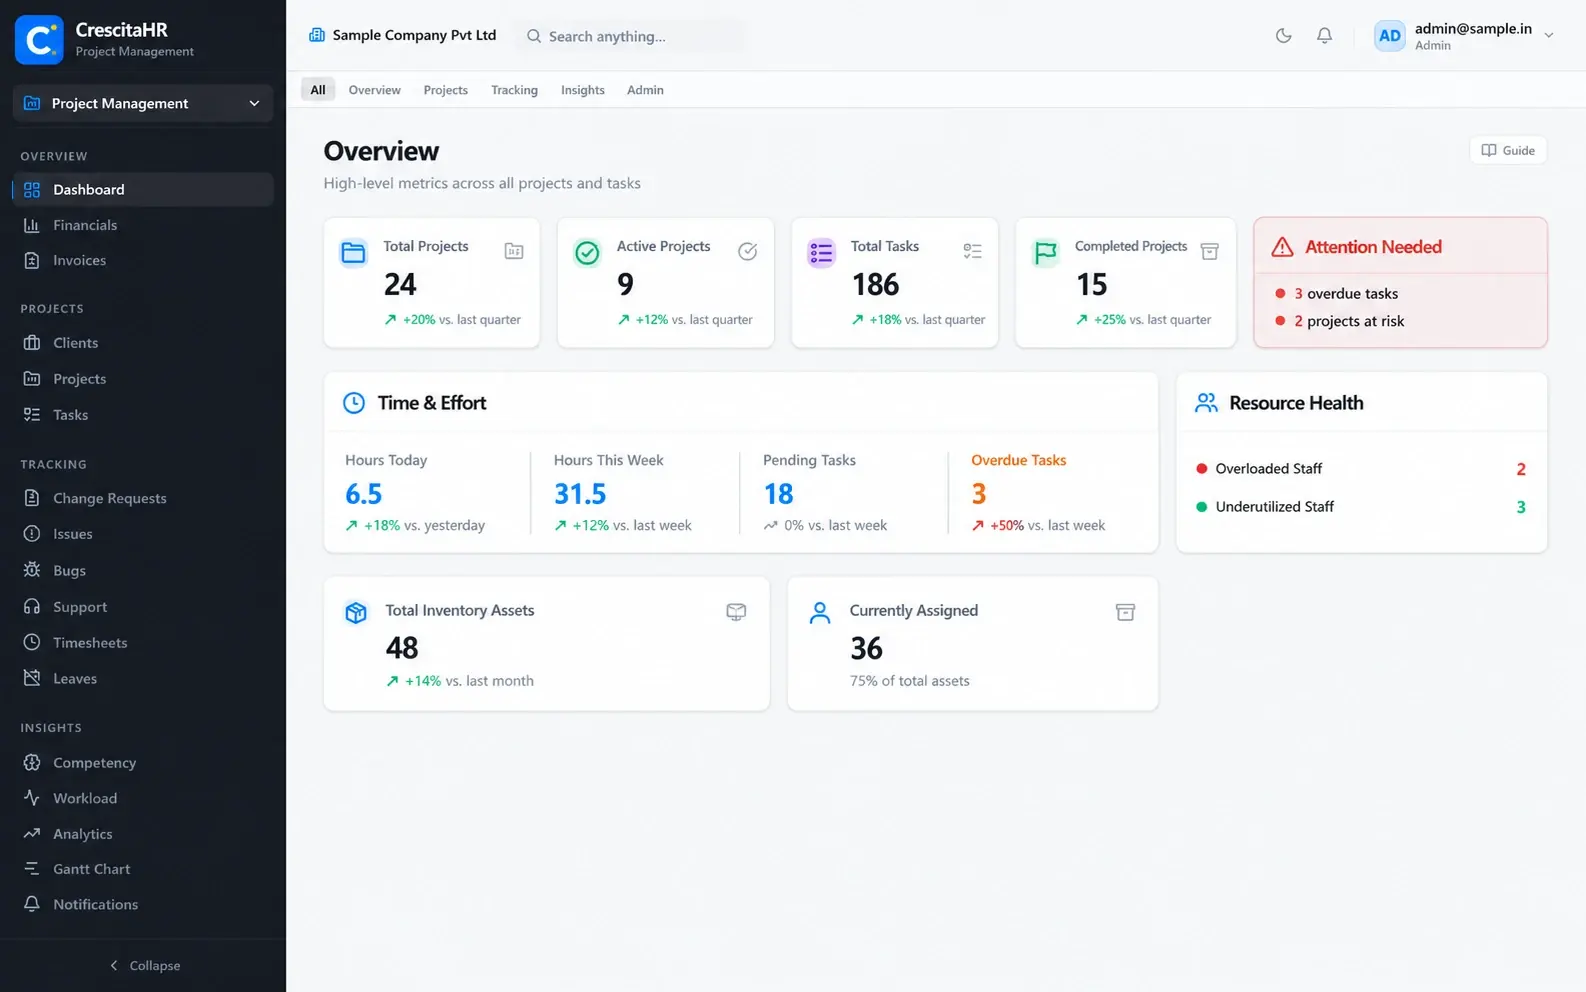Click the Workload activity icon
This screenshot has width=1586, height=992.
pyautogui.click(x=32, y=798)
